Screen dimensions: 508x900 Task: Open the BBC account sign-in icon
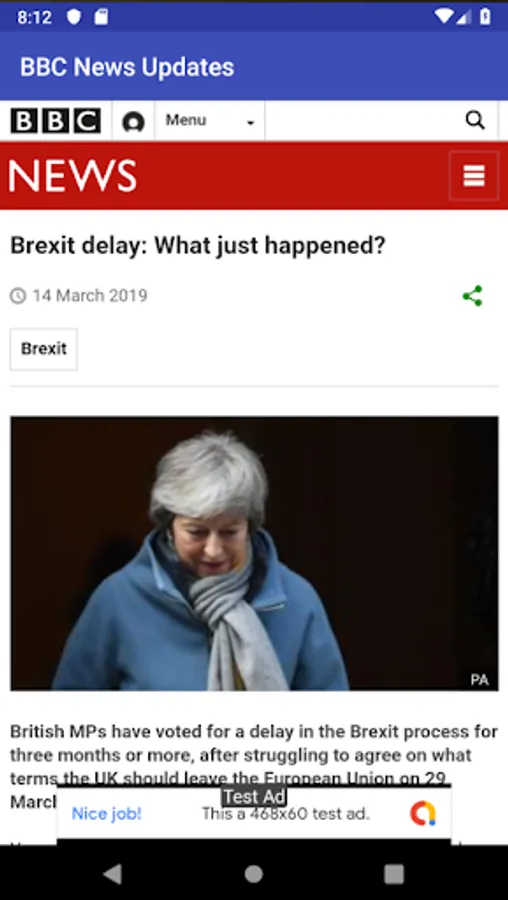click(133, 122)
